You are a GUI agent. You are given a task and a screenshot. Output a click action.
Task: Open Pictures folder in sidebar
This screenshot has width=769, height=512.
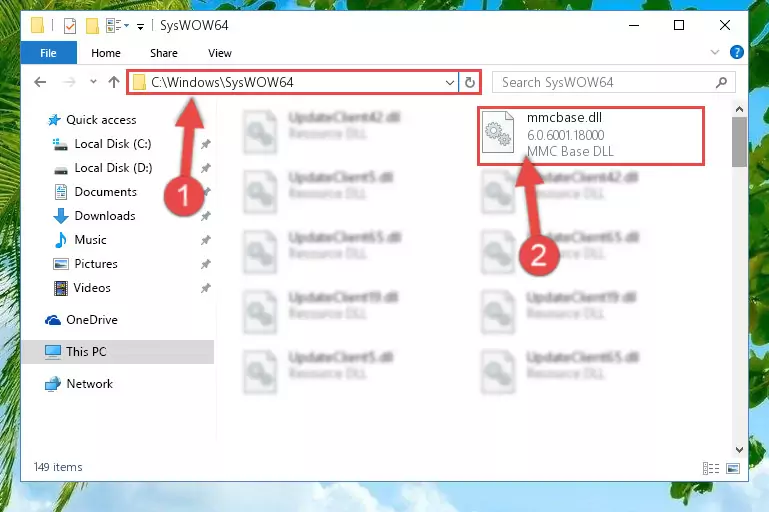pos(96,264)
